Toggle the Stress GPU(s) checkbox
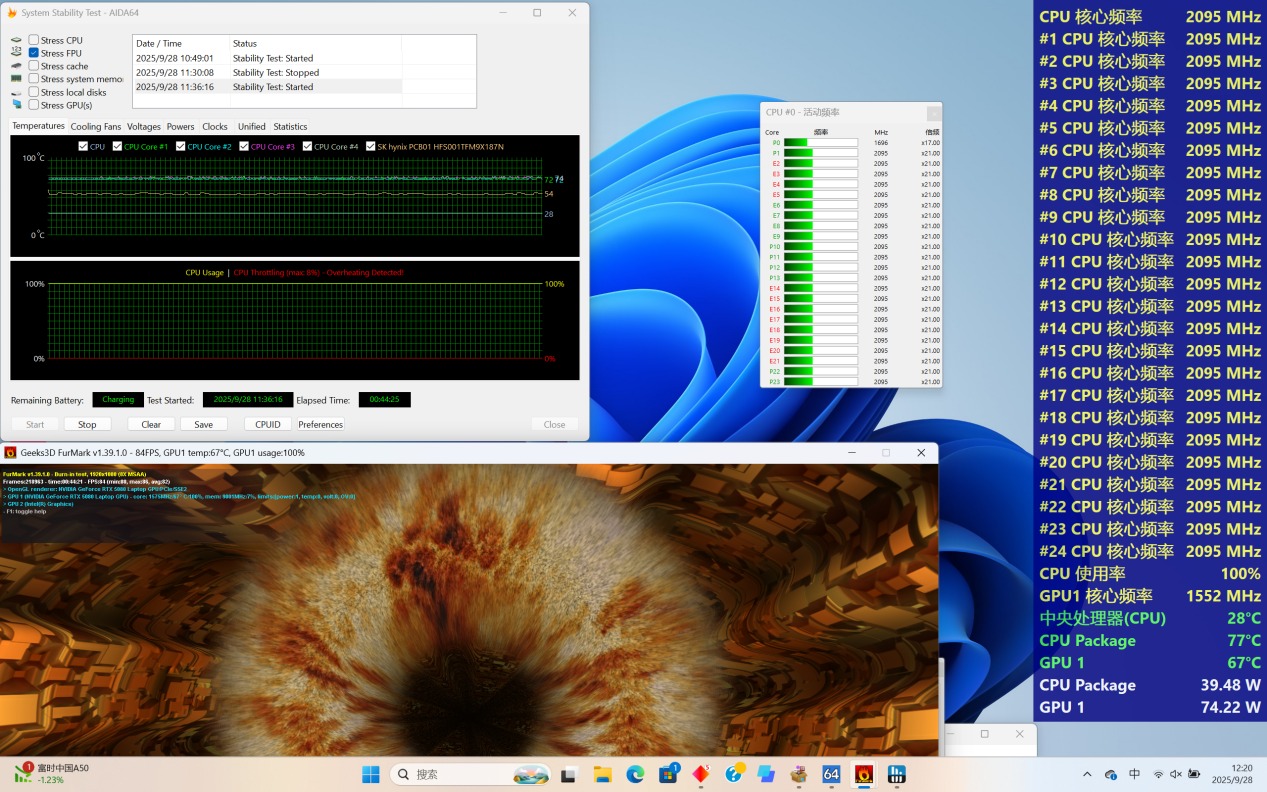This screenshot has height=792, width=1267. 34,105
